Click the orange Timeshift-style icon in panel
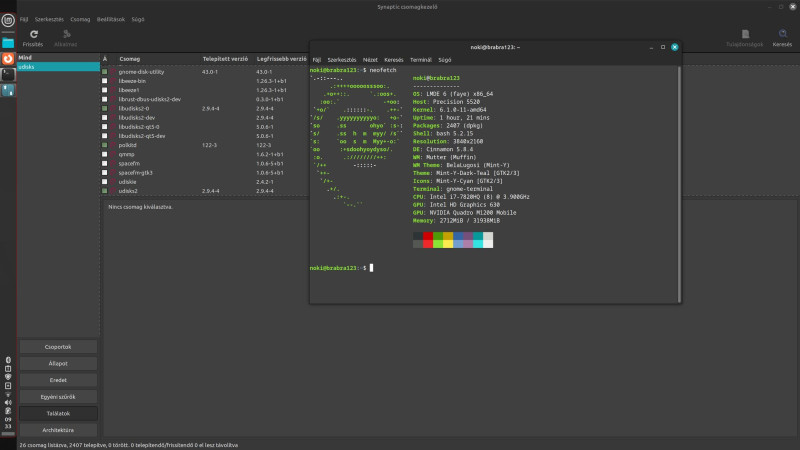Viewport: 800px width, 450px height. [8, 59]
